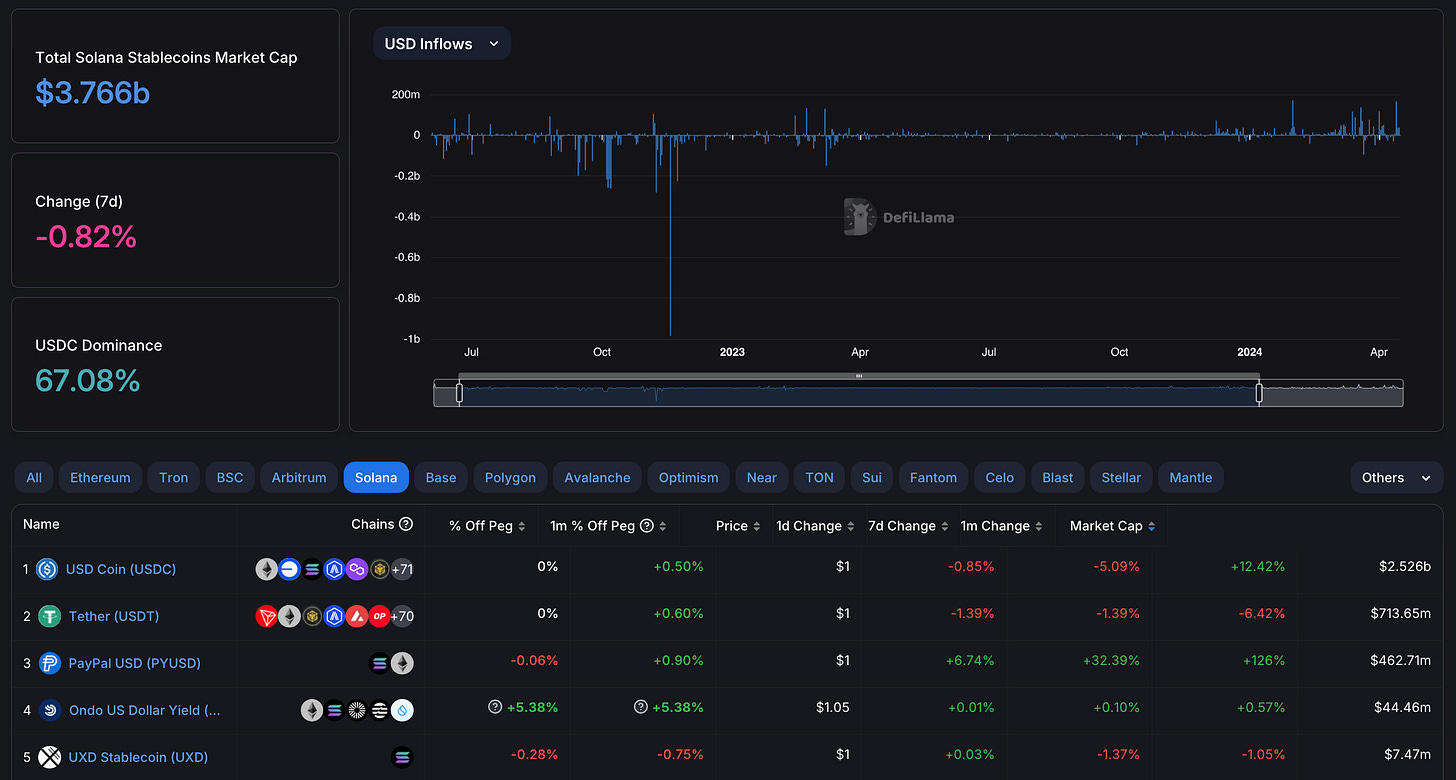Screen dimensions: 1456x780
Task: Click the Polygon chain icon in USDC row
Action: [357, 569]
